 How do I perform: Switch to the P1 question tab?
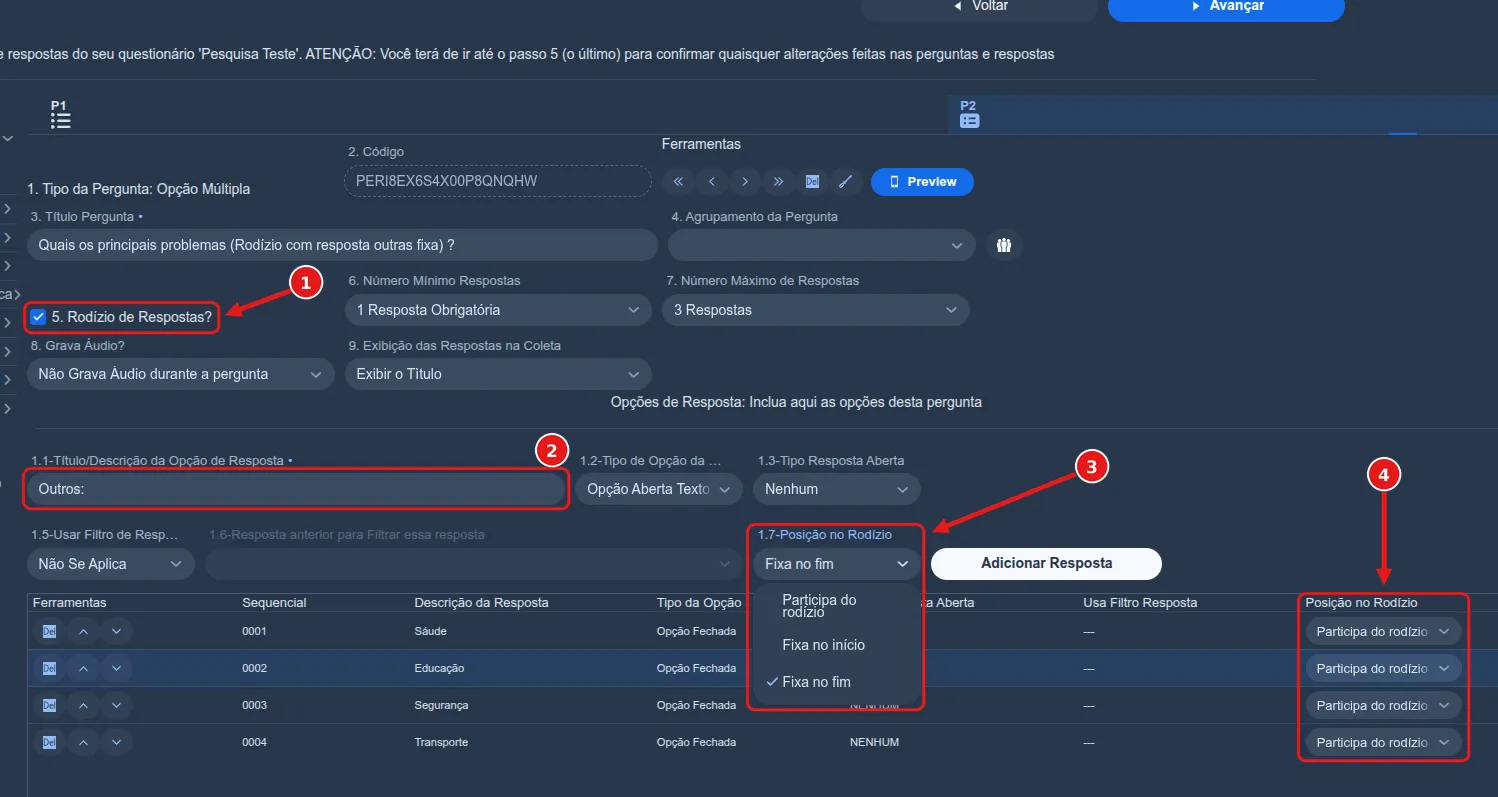click(x=61, y=115)
